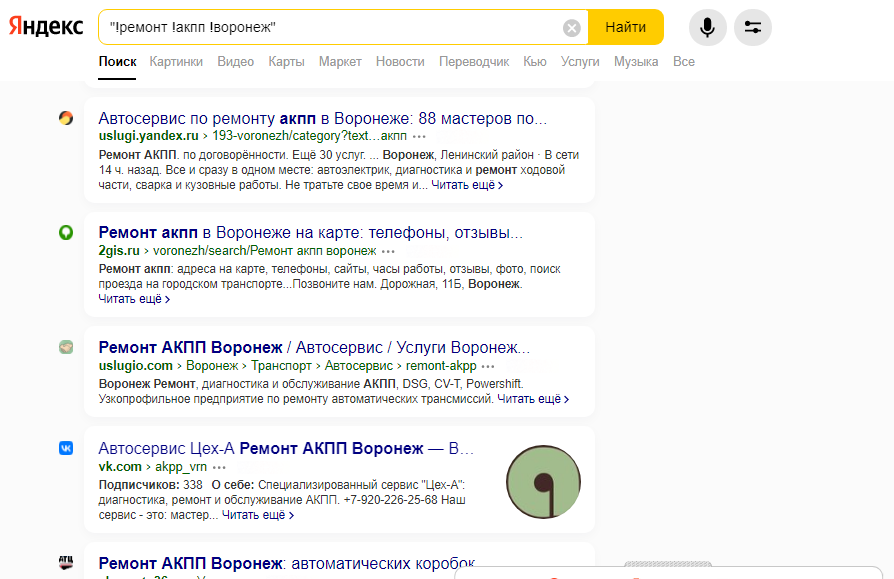This screenshot has width=894, height=579.
Task: Click the uslugio.com result favicon
Action: [66, 347]
